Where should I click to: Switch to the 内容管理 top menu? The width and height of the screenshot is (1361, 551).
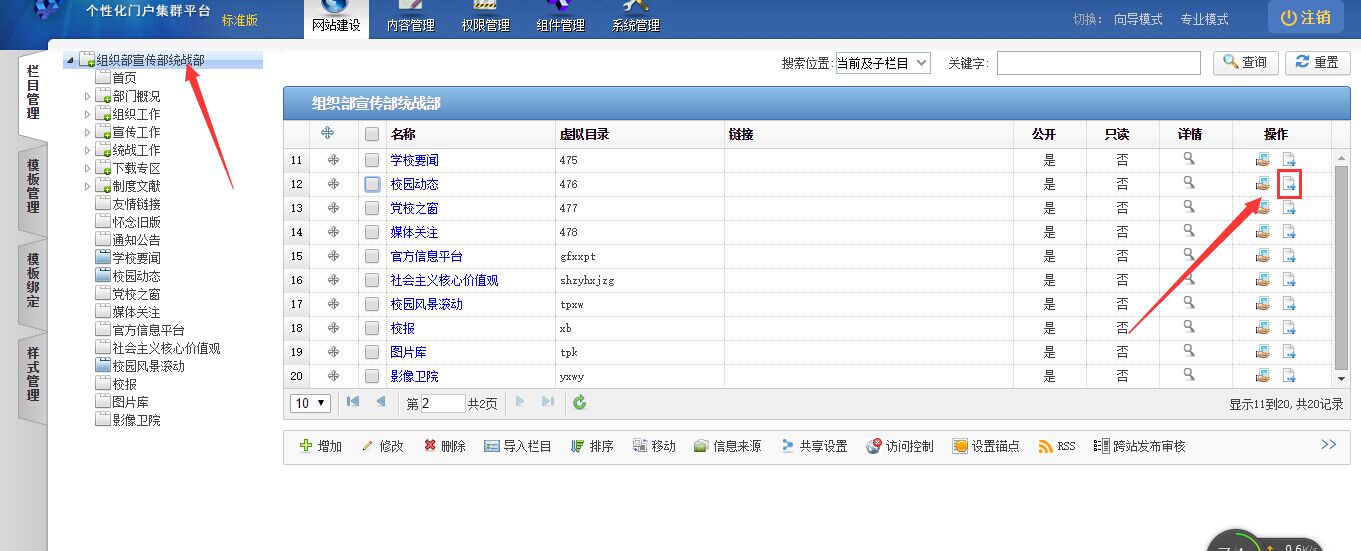(409, 20)
